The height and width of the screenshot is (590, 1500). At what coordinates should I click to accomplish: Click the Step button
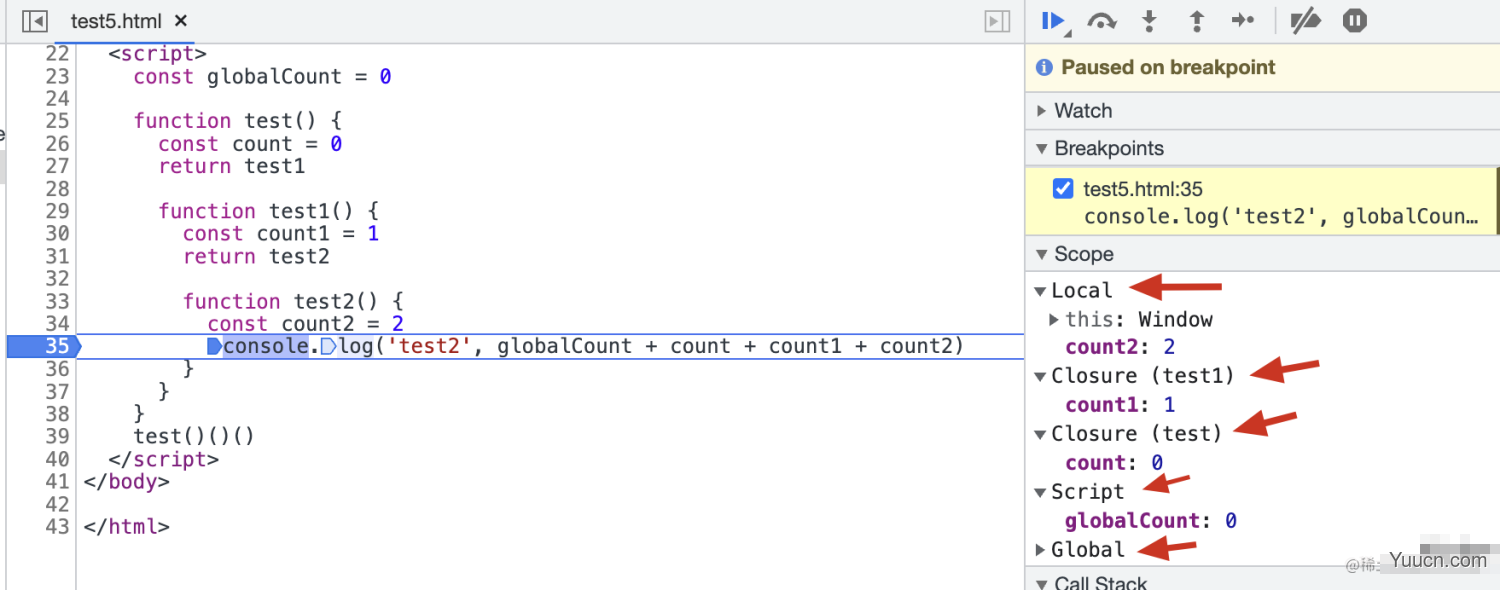pos(1243,21)
